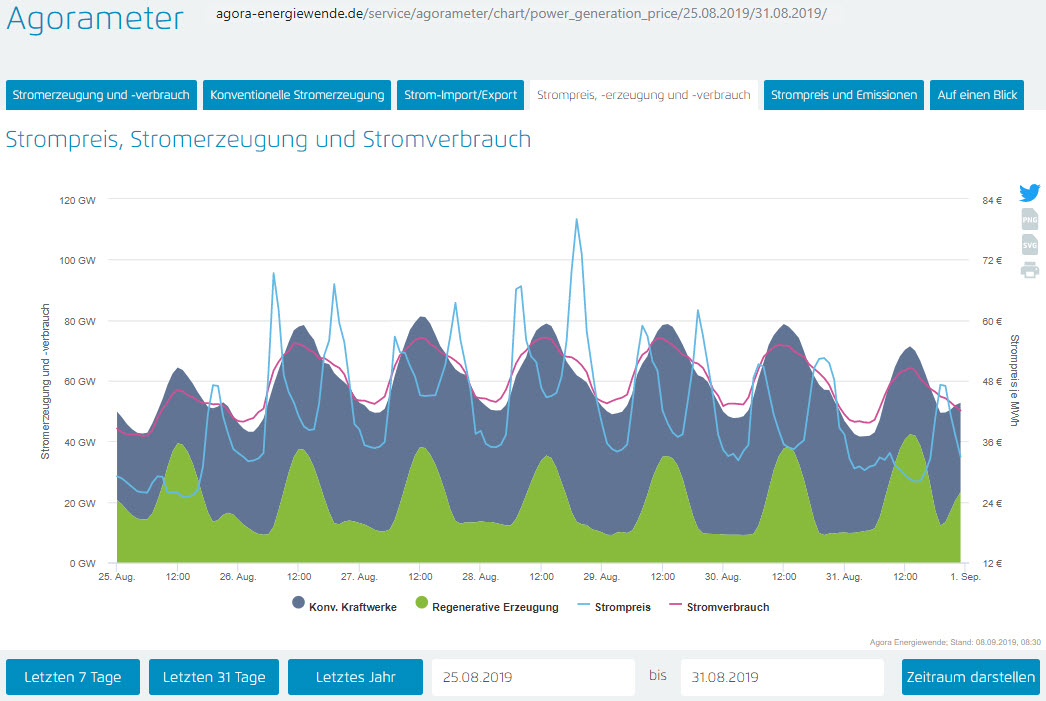Focus the start date field 25.08.2019
This screenshot has height=701, width=1046.
tap(531, 677)
